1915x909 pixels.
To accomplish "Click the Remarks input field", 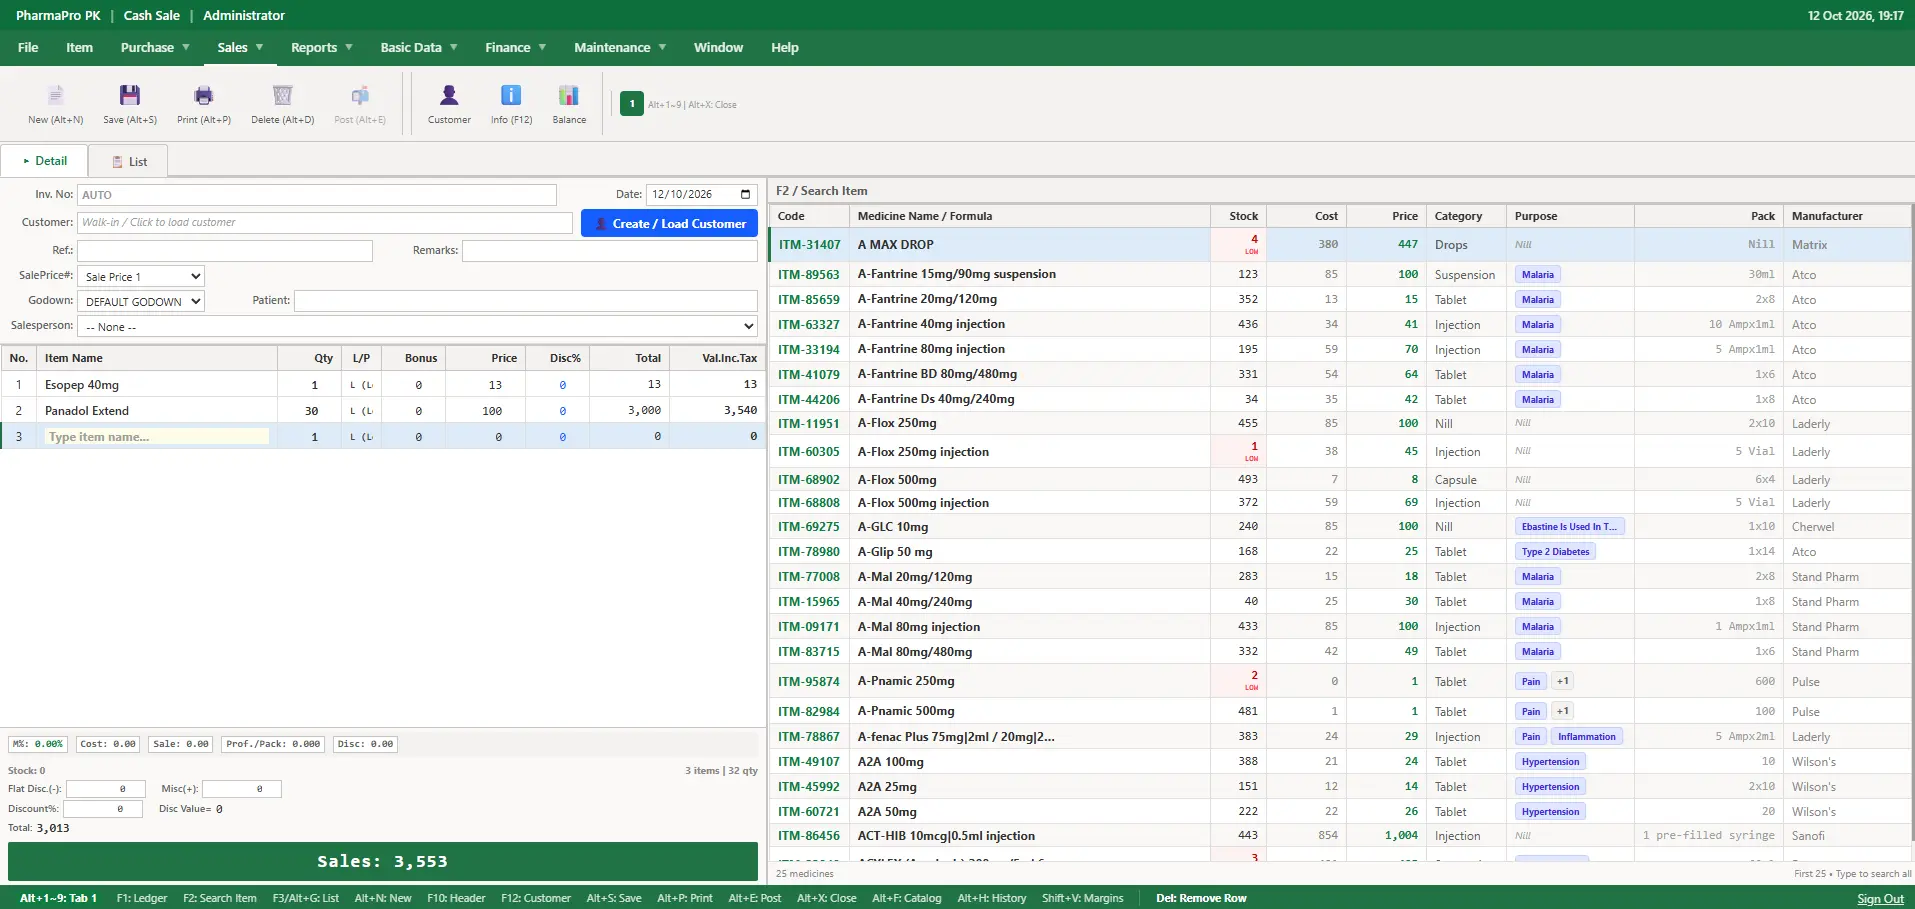I will 610,250.
